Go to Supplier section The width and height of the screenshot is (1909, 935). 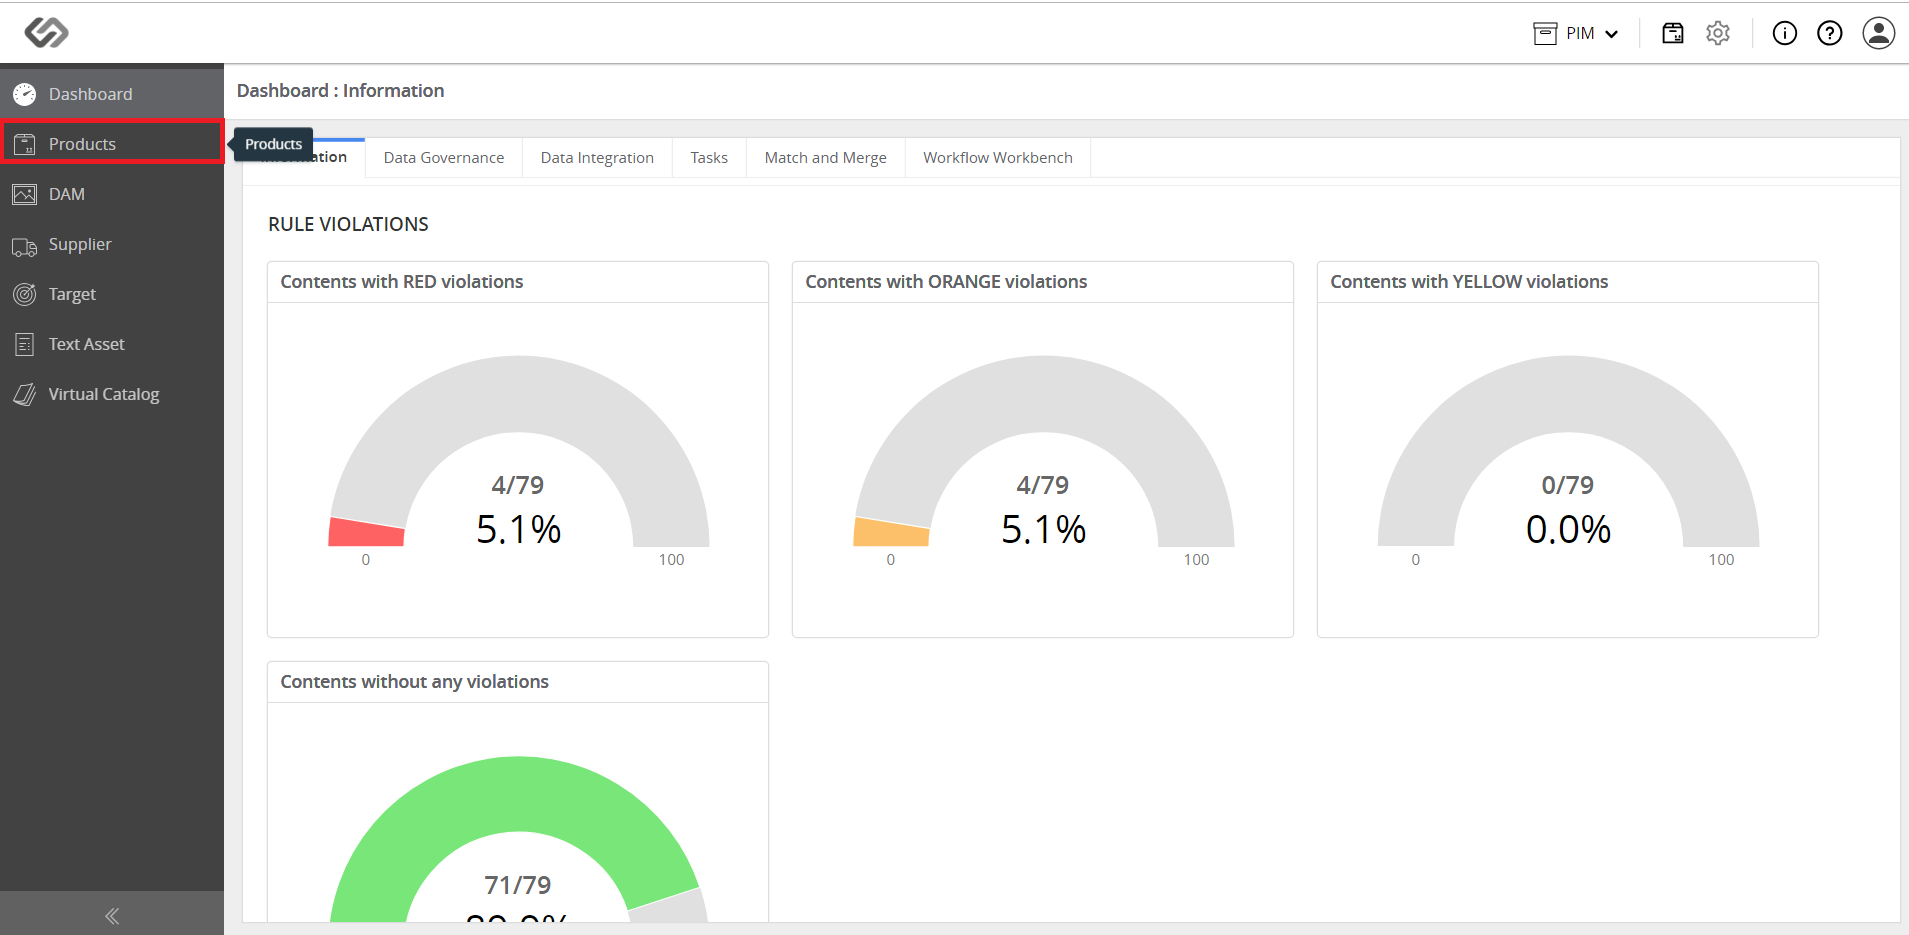coord(112,244)
